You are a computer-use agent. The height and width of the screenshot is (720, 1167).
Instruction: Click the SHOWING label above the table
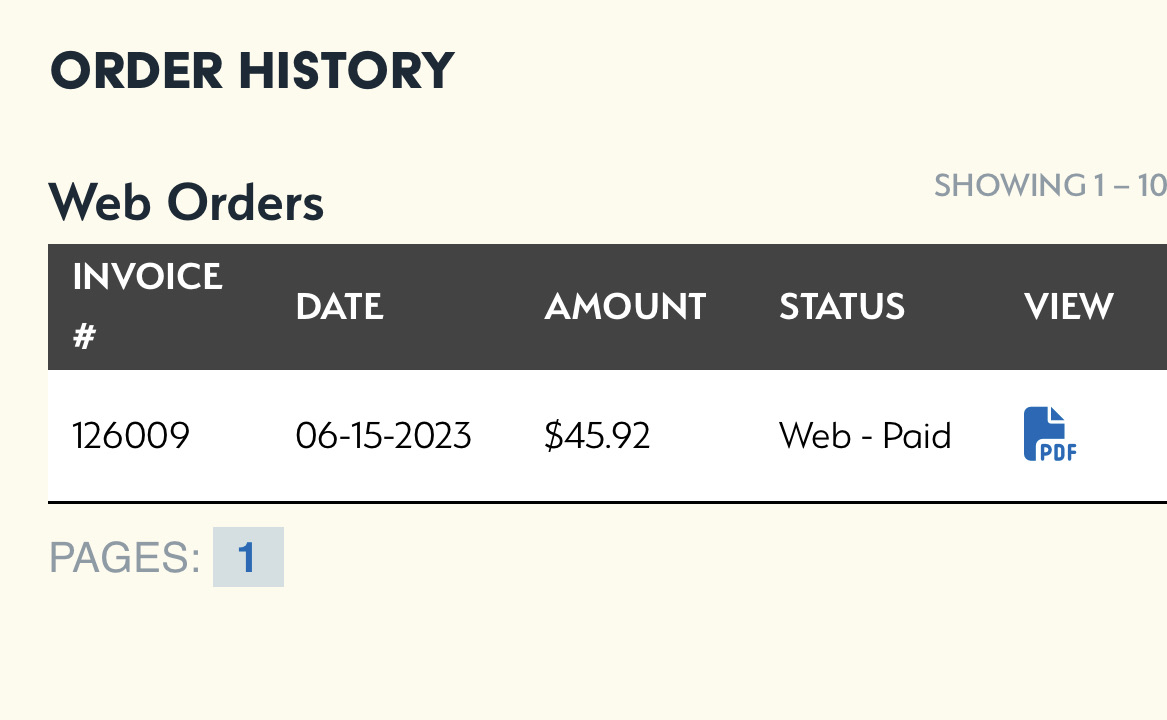[1009, 186]
